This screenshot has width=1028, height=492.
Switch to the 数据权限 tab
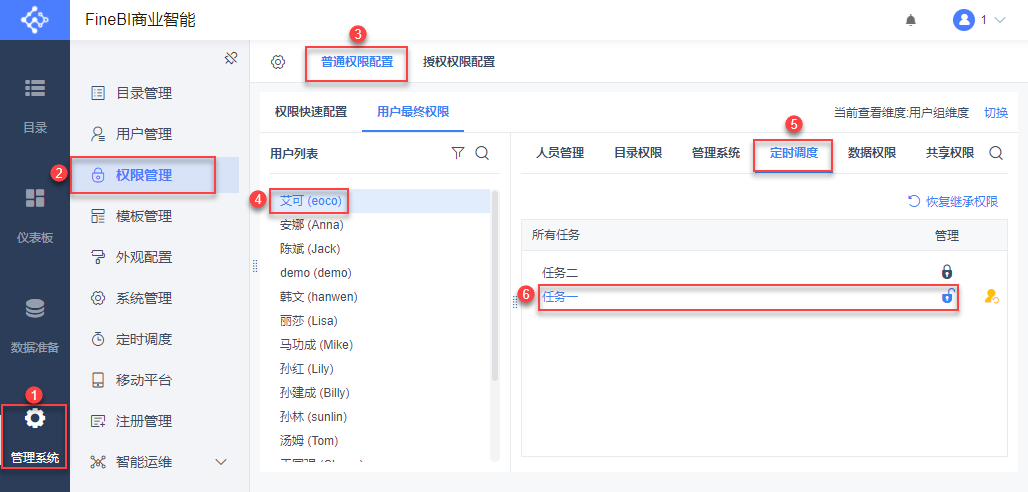(x=872, y=153)
